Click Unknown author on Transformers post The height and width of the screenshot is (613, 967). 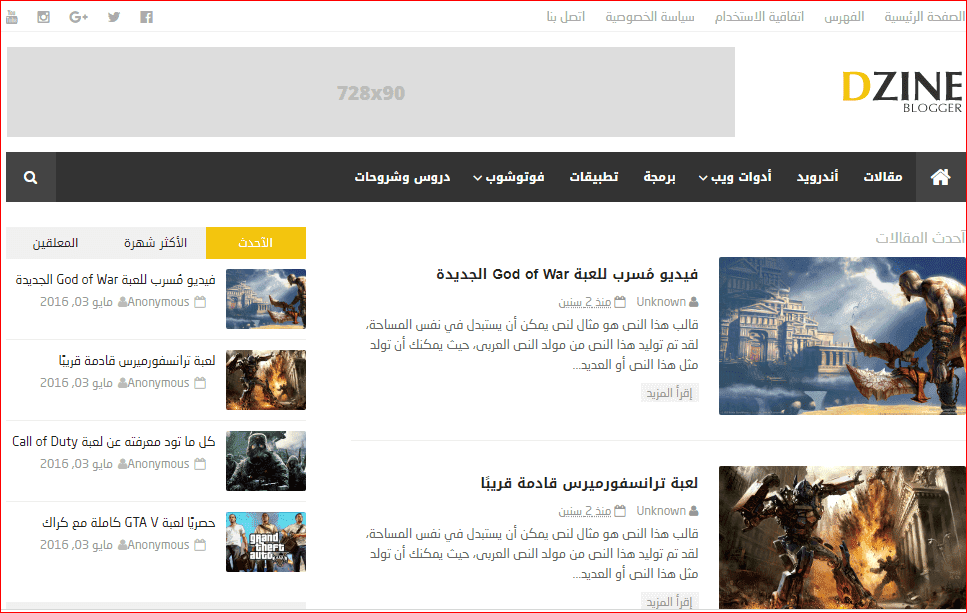coord(661,511)
